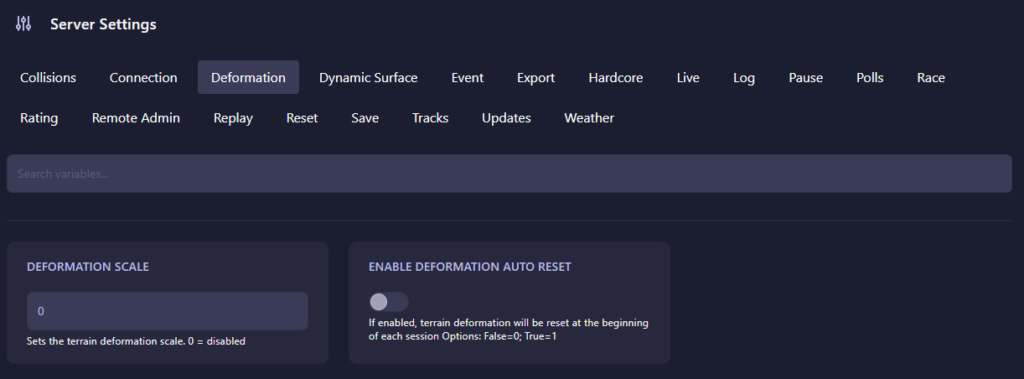Switch to the Hardcore tab
The image size is (1024, 379).
pos(615,78)
